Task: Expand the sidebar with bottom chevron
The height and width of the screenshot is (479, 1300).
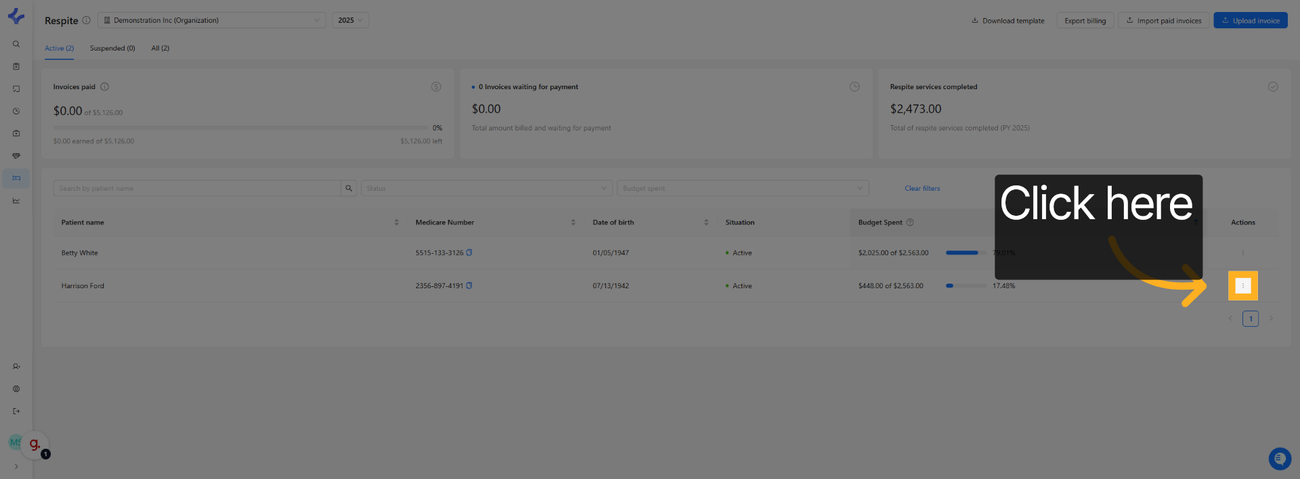Action: [x=16, y=466]
